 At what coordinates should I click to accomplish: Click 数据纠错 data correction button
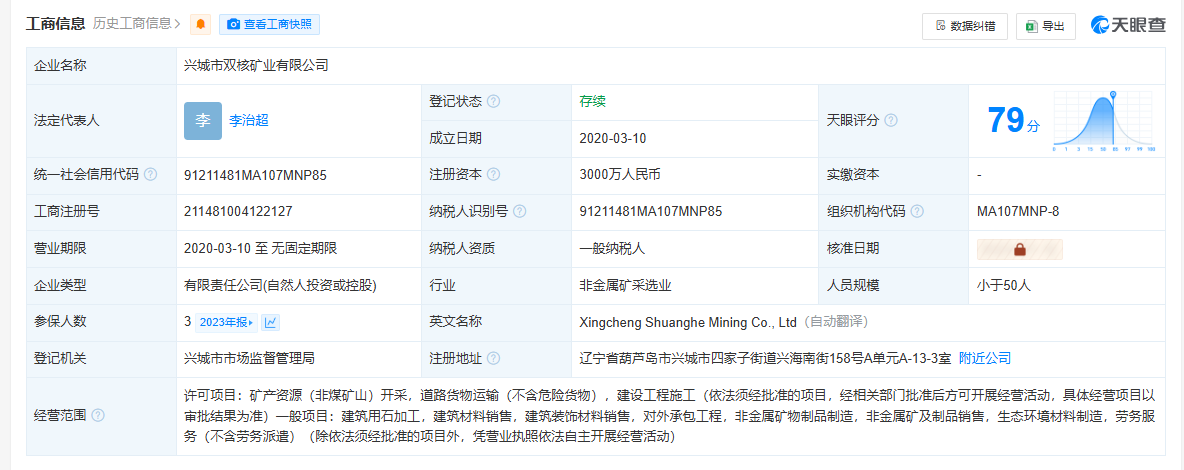964,26
